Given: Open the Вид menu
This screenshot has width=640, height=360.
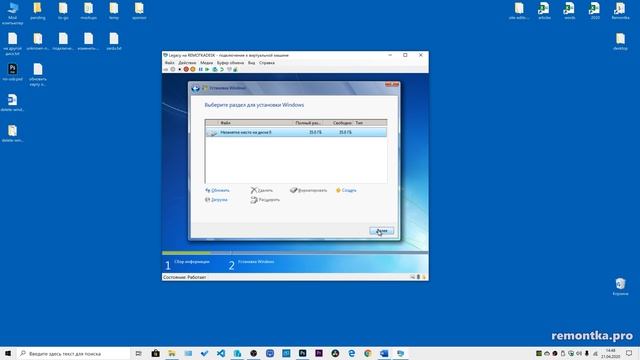Looking at the screenshot, I should pos(251,63).
